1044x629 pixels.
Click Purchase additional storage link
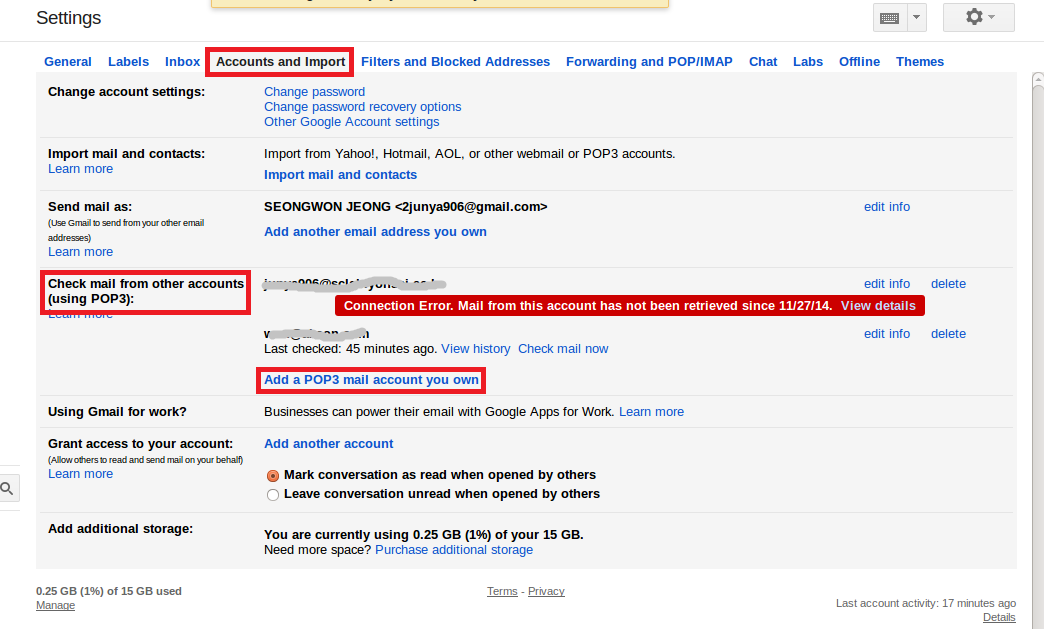point(454,550)
